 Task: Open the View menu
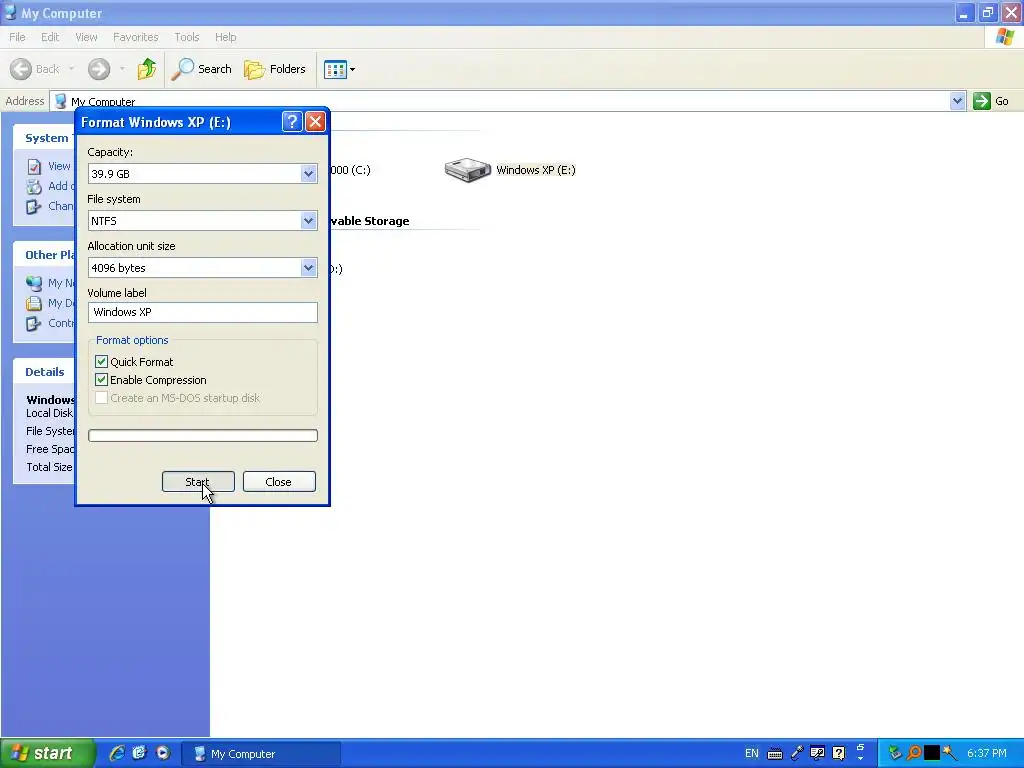click(86, 37)
